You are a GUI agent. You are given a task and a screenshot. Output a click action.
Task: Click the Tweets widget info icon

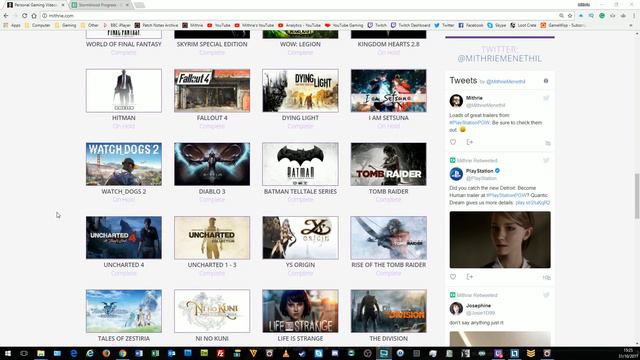546,81
